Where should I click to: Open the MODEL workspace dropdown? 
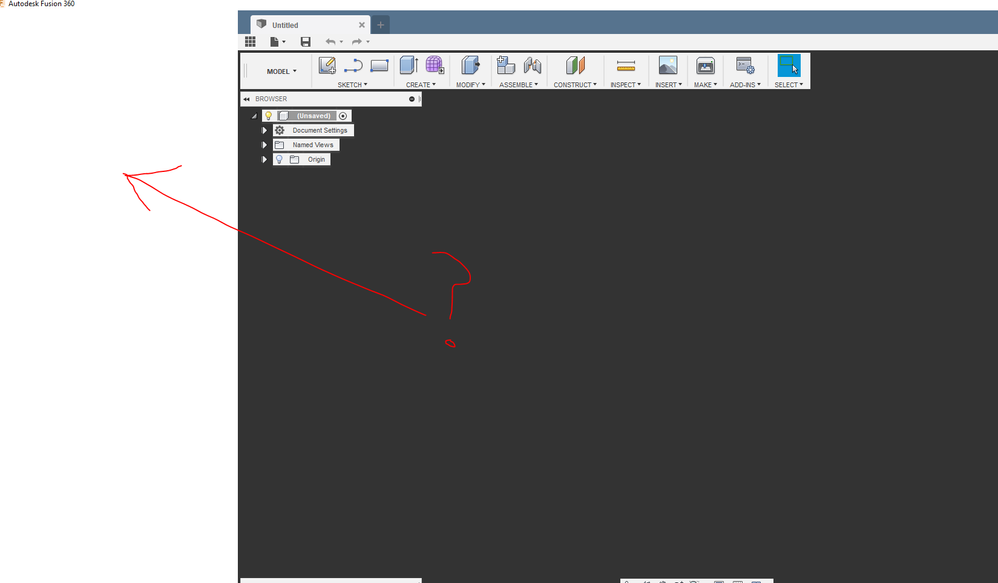tap(281, 71)
